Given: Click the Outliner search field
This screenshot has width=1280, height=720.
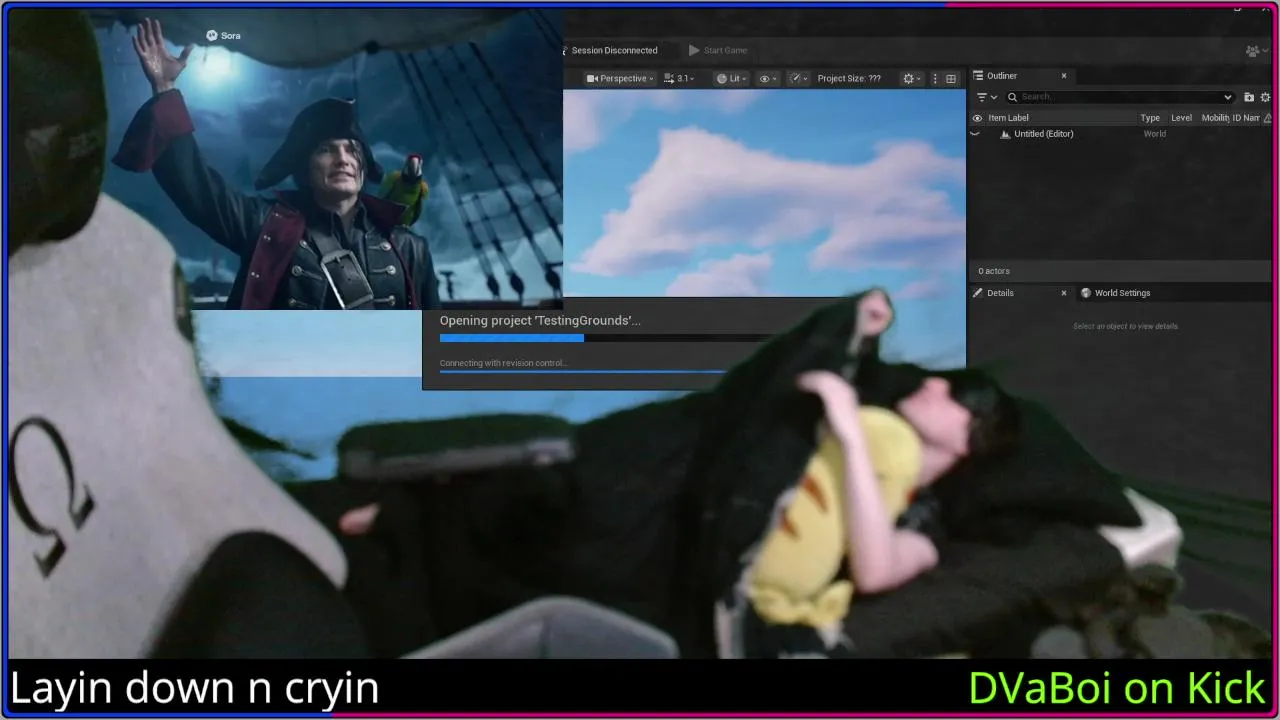Looking at the screenshot, I should coord(1120,97).
